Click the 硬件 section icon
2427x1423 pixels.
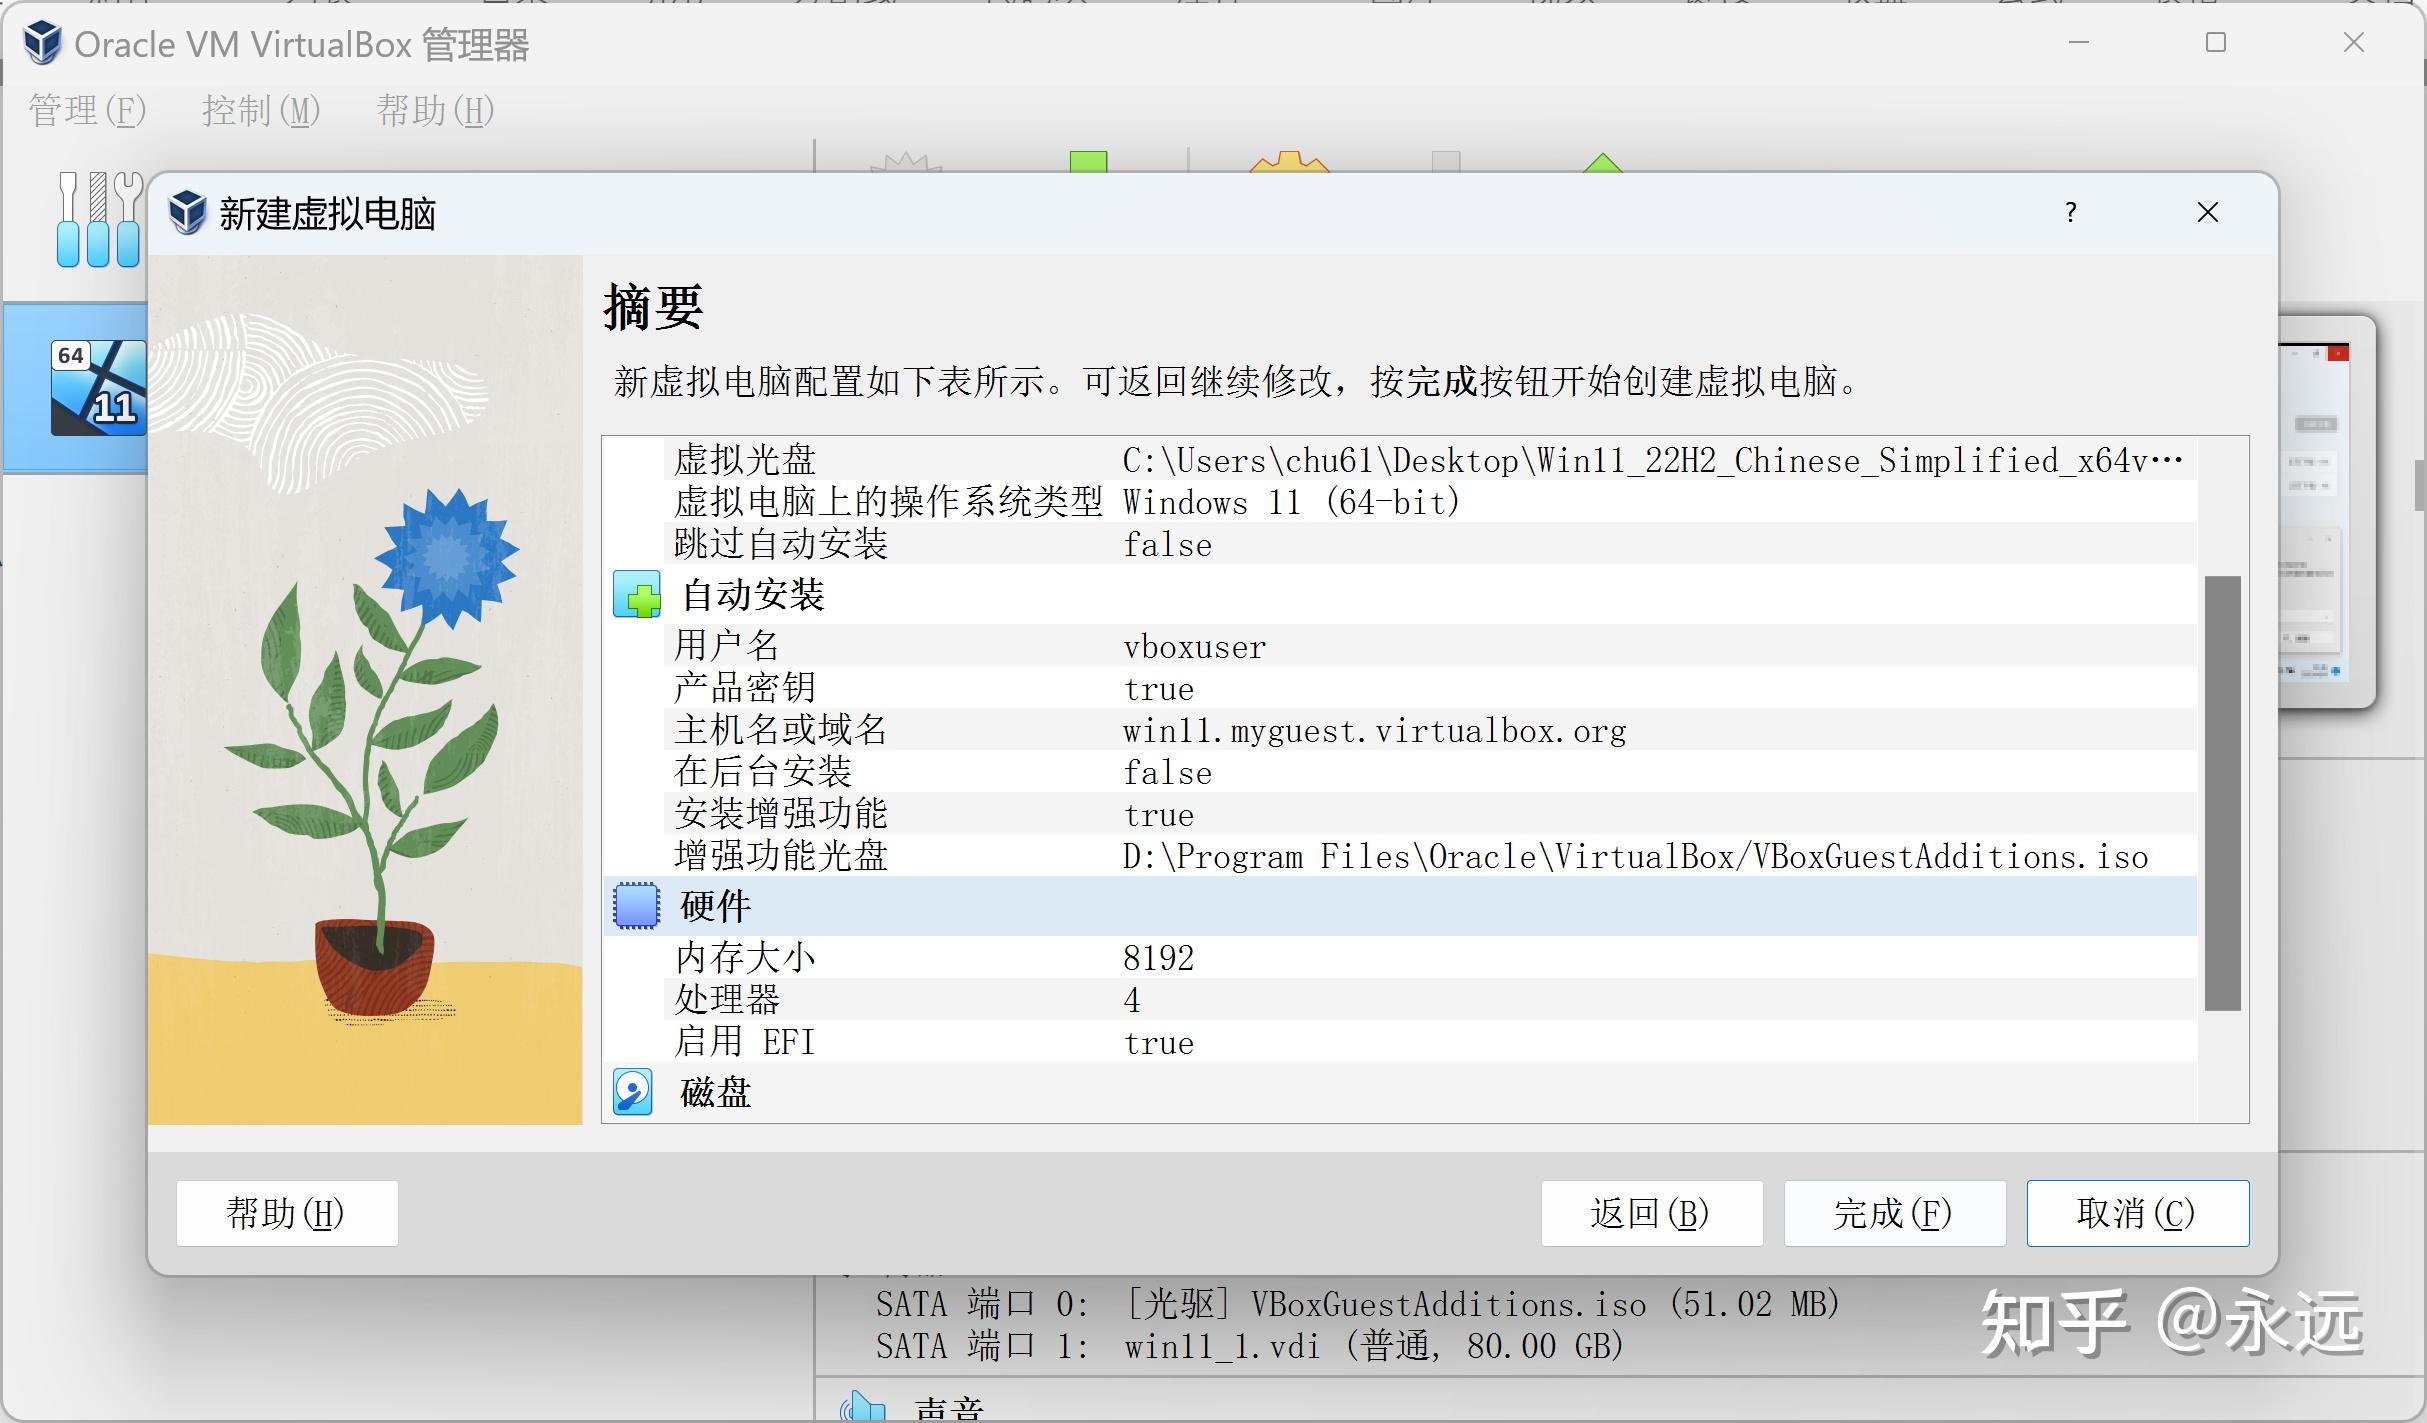(636, 906)
